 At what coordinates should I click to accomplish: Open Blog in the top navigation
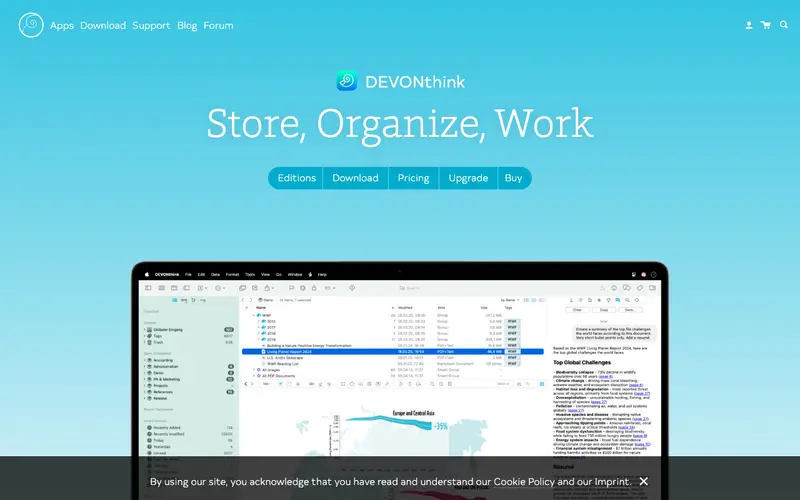tap(187, 26)
